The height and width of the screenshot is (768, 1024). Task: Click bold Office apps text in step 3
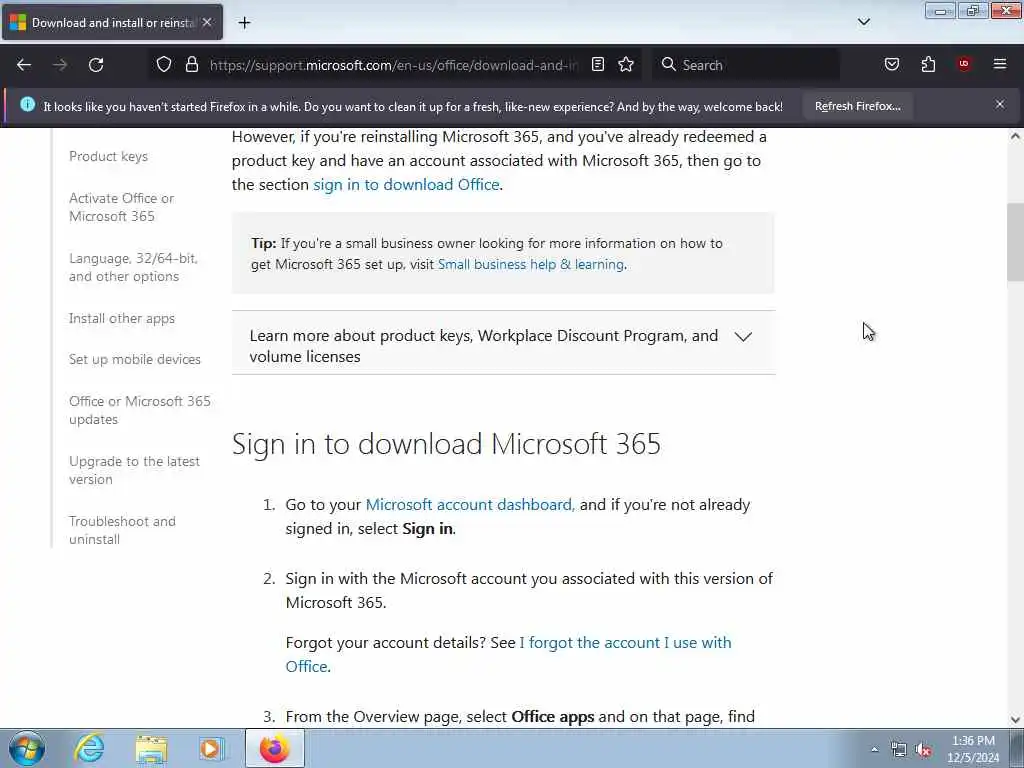coord(552,717)
